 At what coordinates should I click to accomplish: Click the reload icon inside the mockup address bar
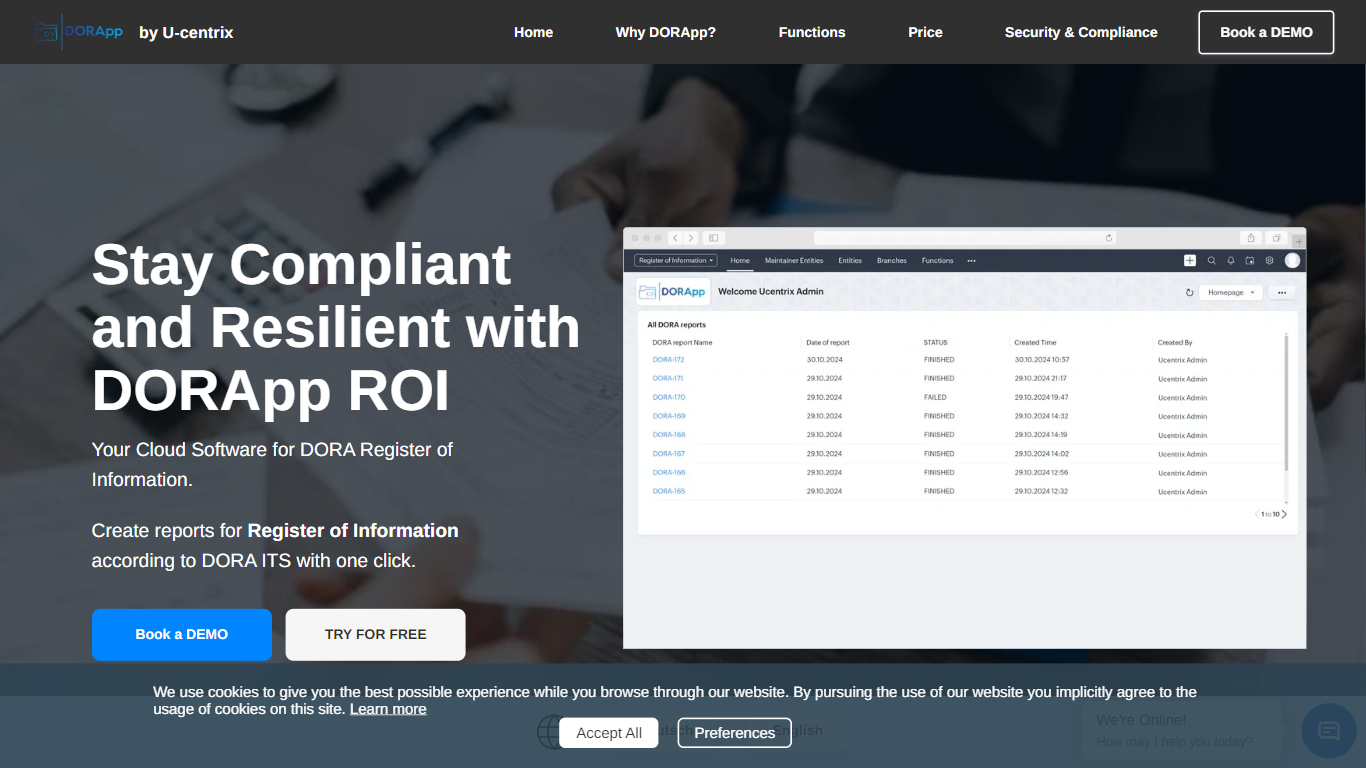coord(1109,238)
